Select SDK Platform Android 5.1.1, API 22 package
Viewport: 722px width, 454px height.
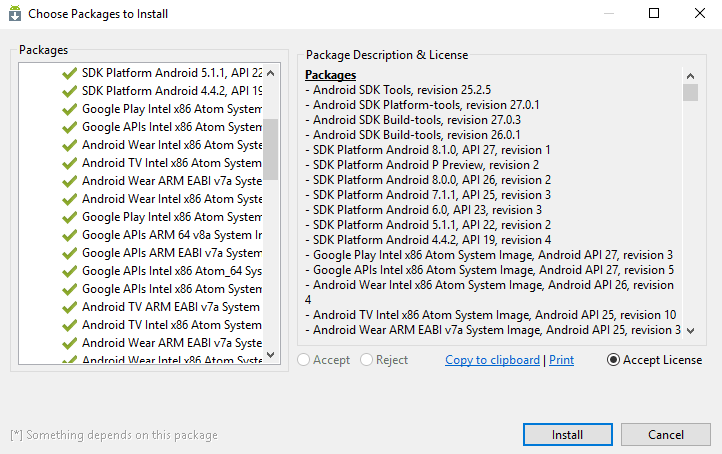[172, 73]
